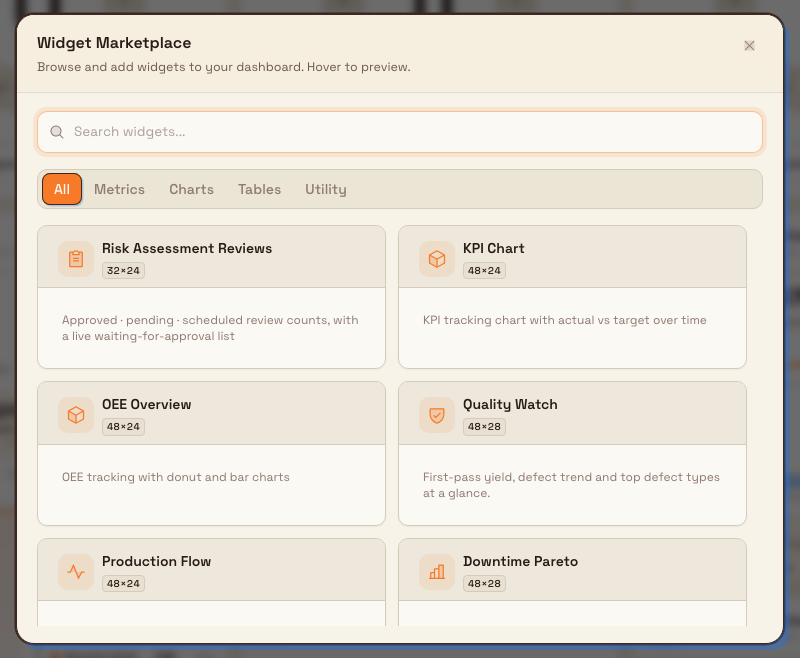Select the OEE Overview widget title
Viewport: 800px width, 658px height.
(146, 404)
